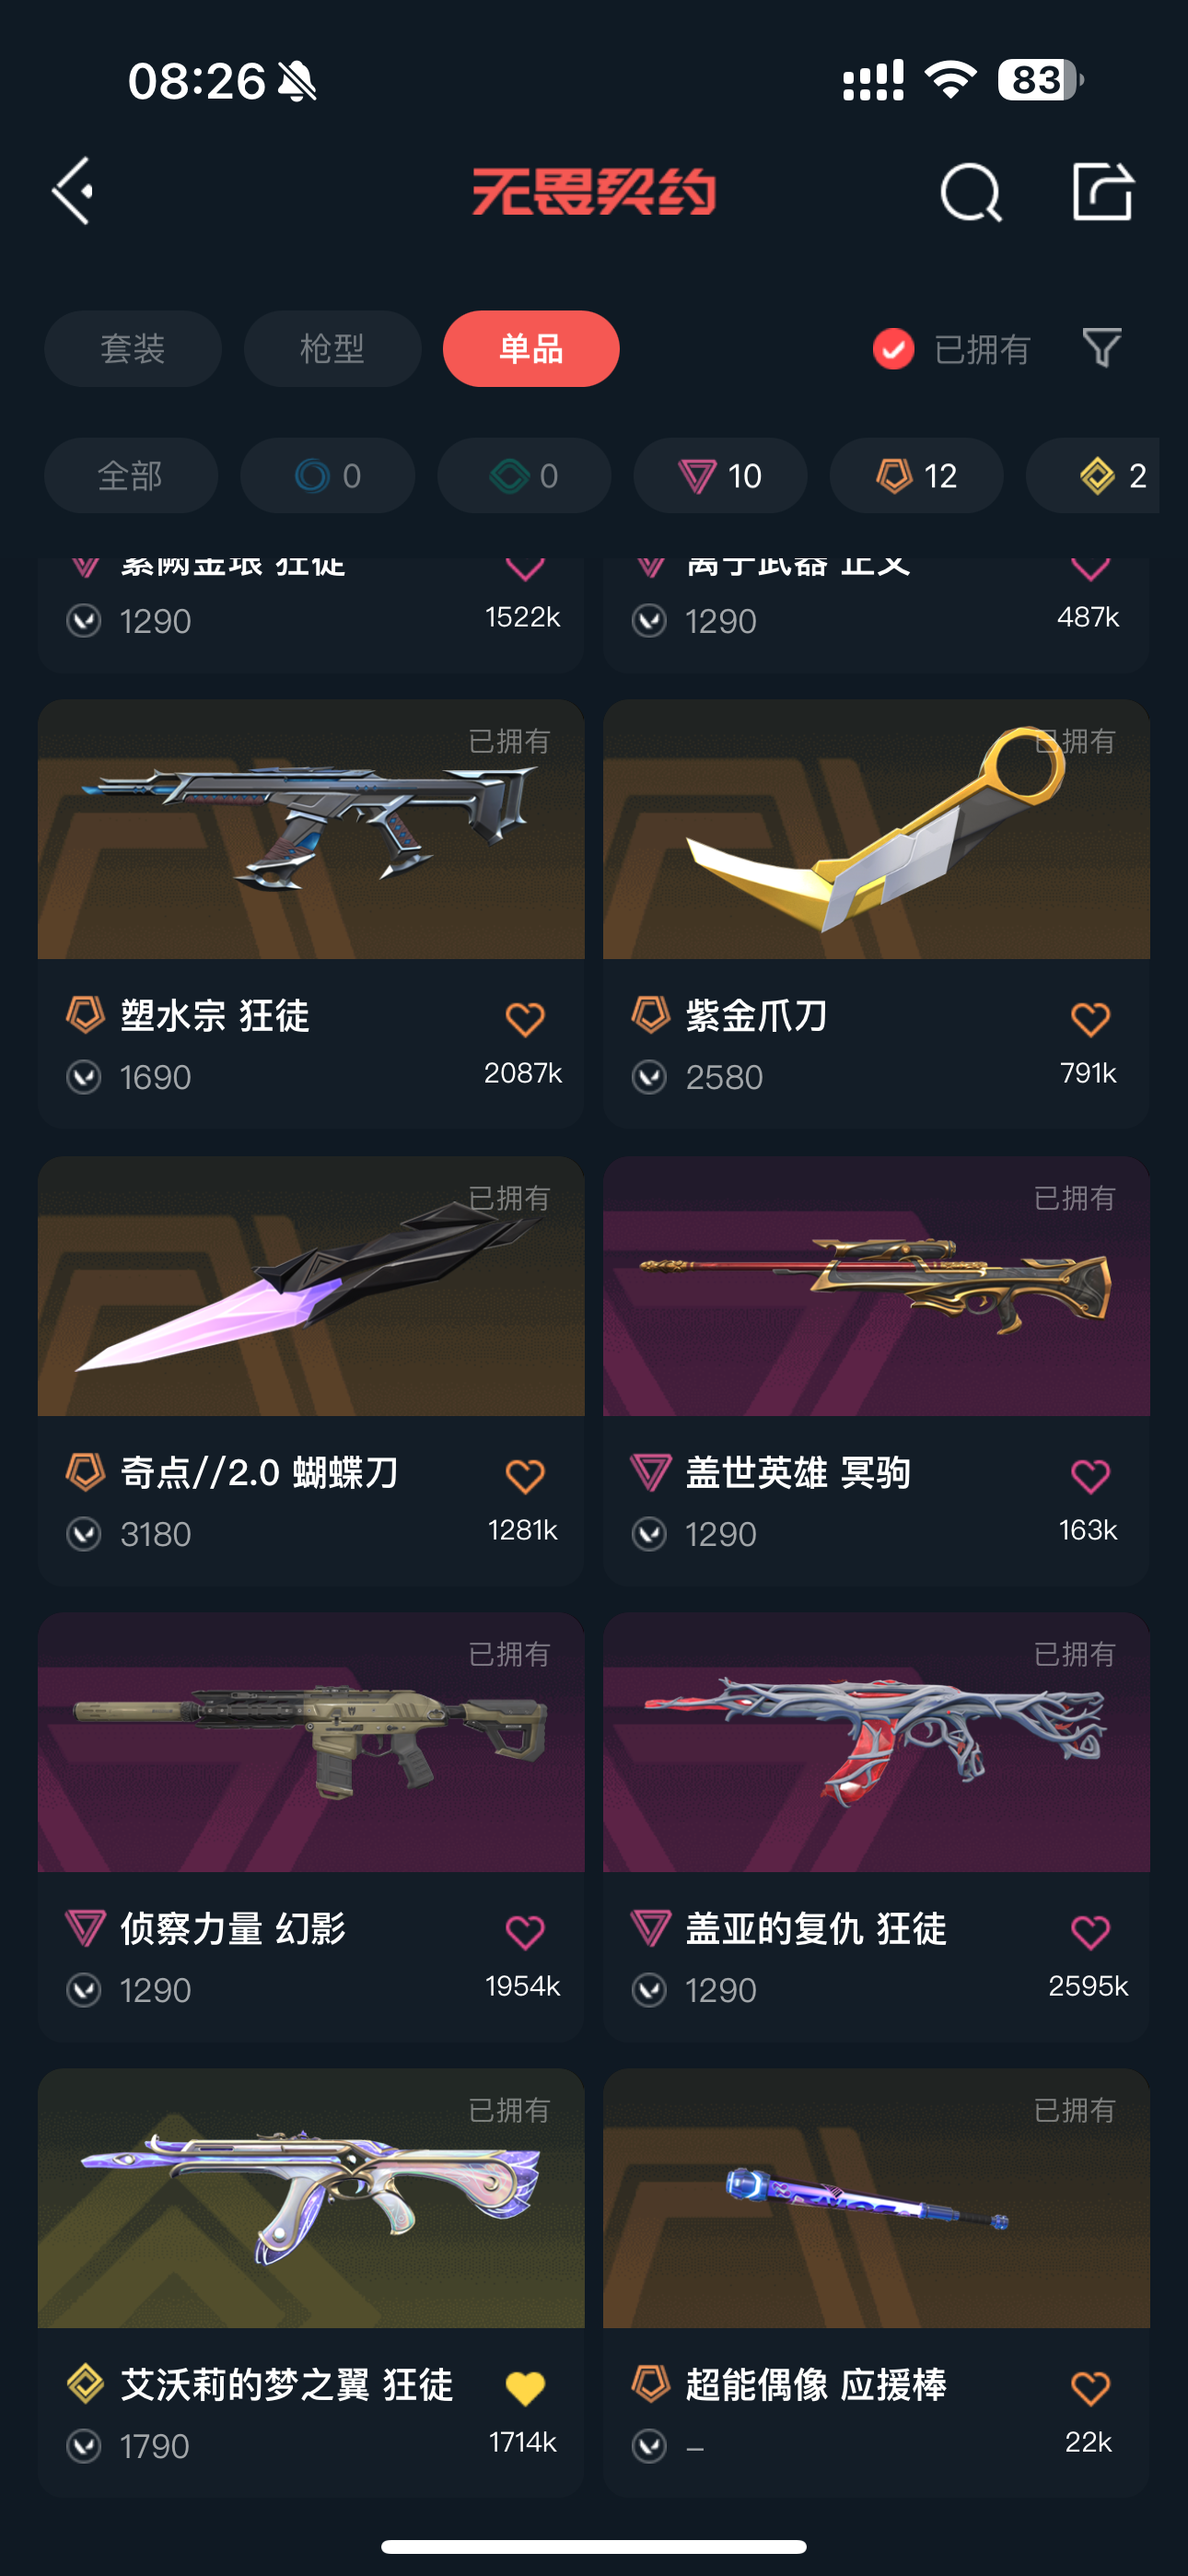Image resolution: width=1188 pixels, height=2576 pixels.
Task: Open the search magnifier icon
Action: pos(970,191)
